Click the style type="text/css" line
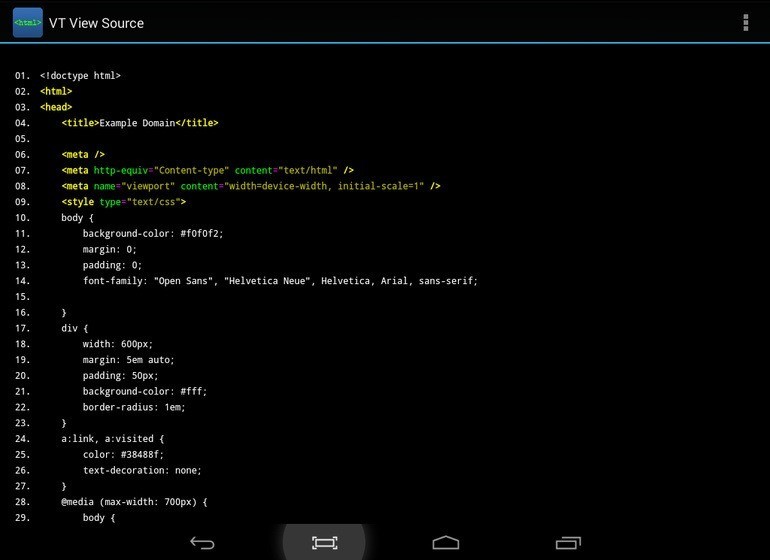This screenshot has height=560, width=770. [124, 202]
